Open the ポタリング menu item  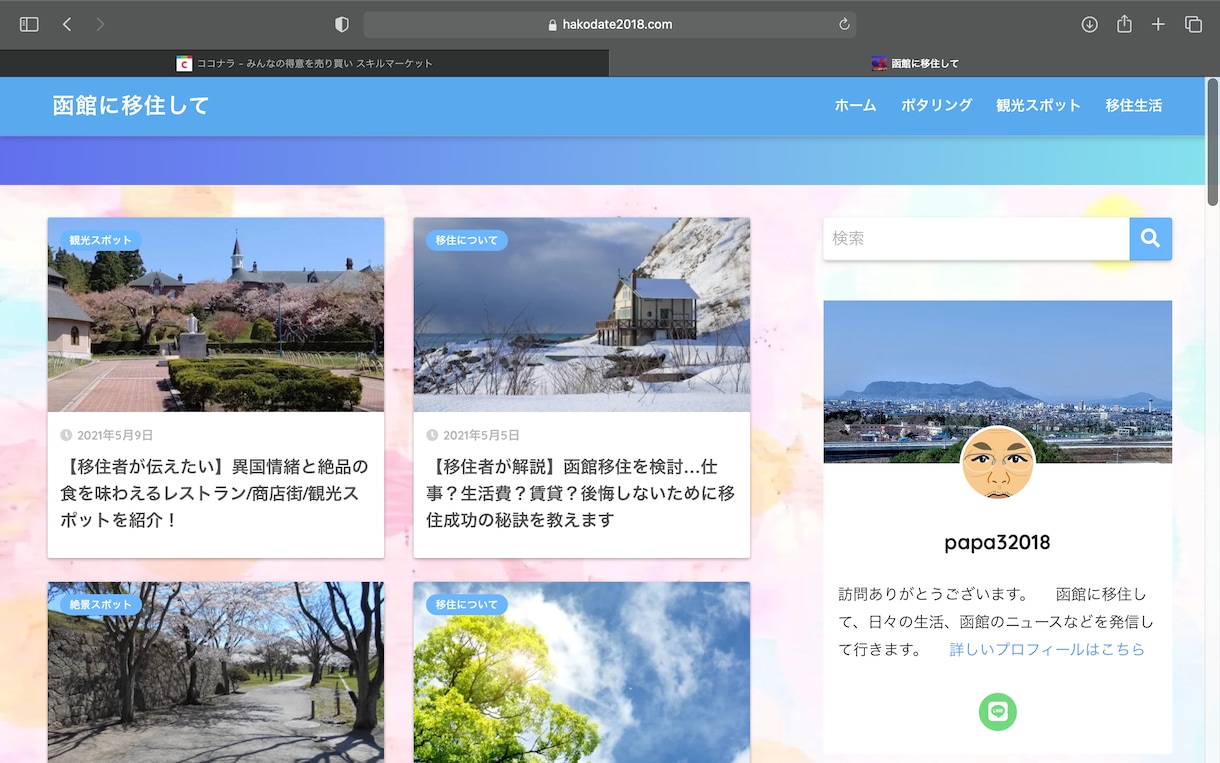point(936,105)
